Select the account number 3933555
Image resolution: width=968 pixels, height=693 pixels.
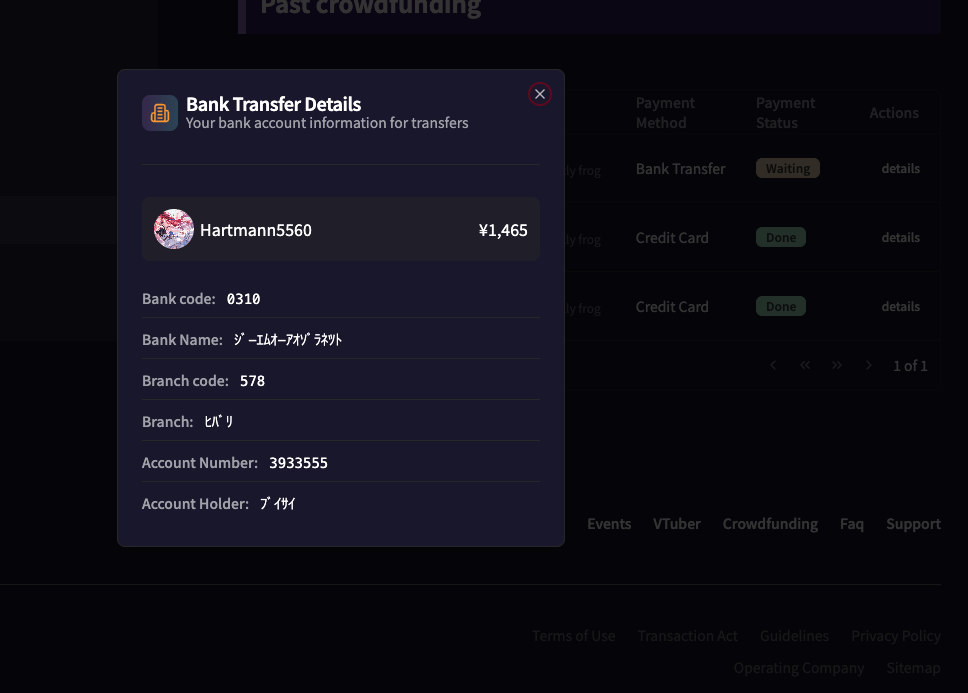[298, 463]
